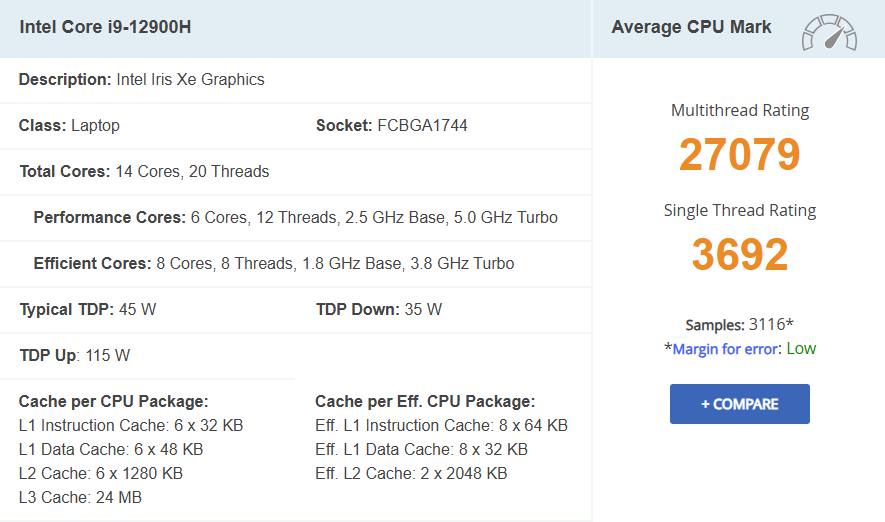Image resolution: width=885 pixels, height=522 pixels.
Task: Click the Single Thread Rating score 3692
Action: click(740, 255)
